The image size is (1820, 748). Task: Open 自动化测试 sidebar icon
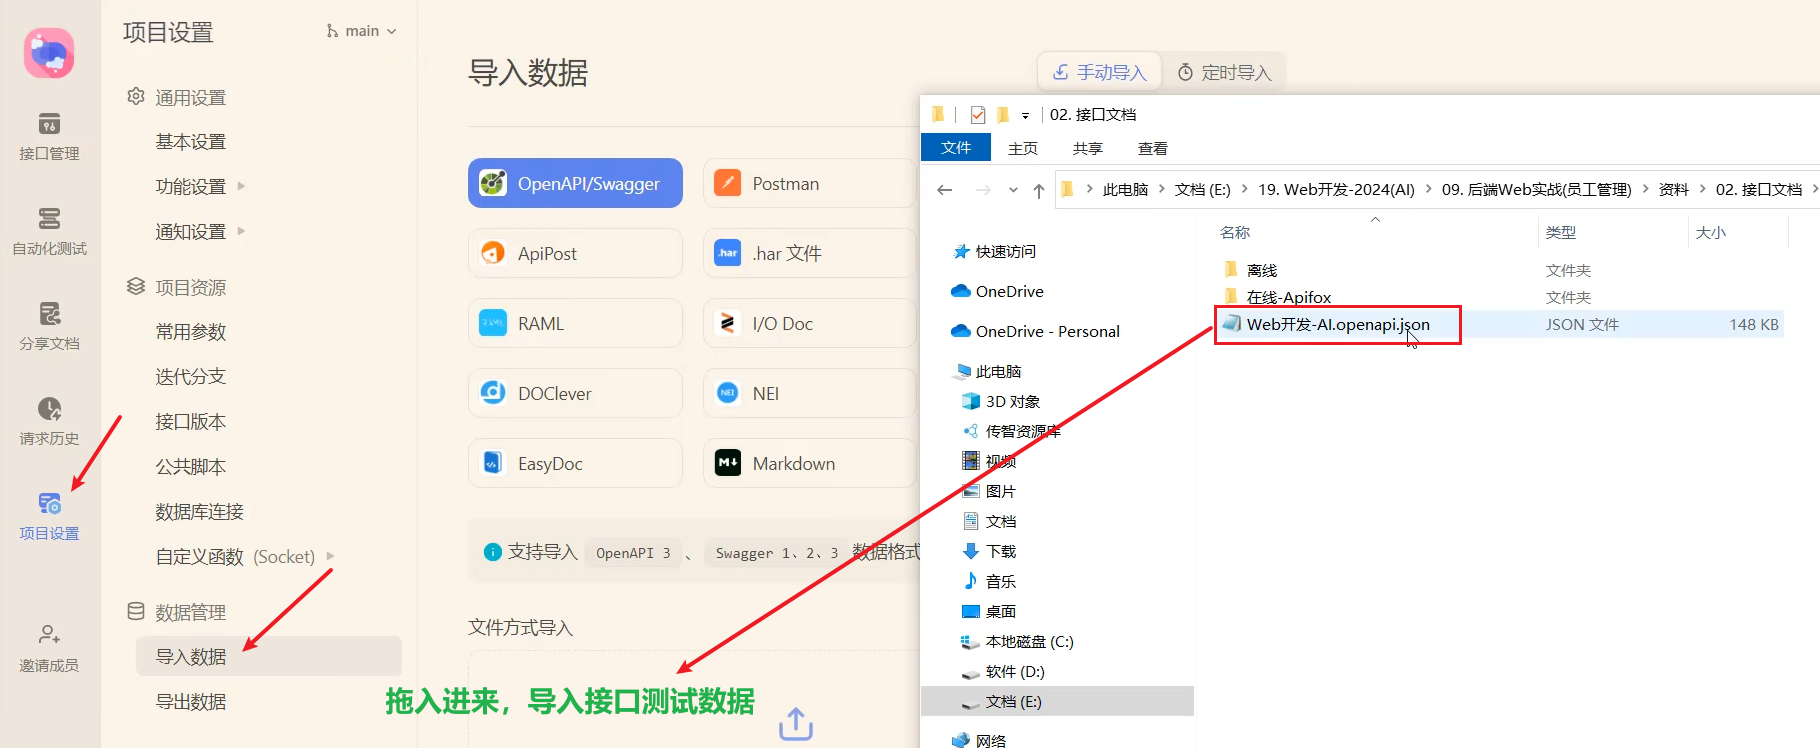point(49,230)
